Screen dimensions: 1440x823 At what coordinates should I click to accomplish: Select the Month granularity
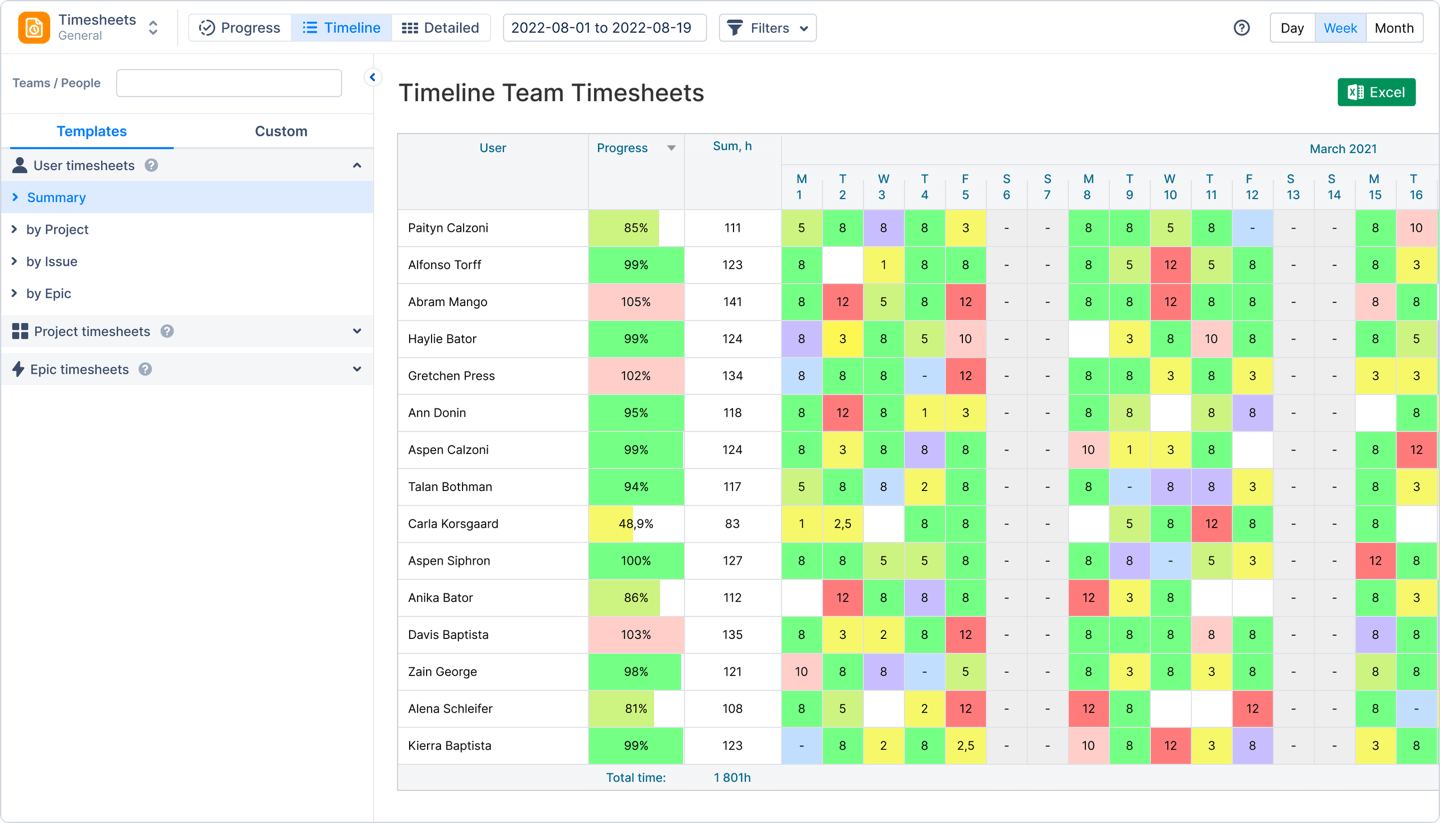click(1394, 28)
